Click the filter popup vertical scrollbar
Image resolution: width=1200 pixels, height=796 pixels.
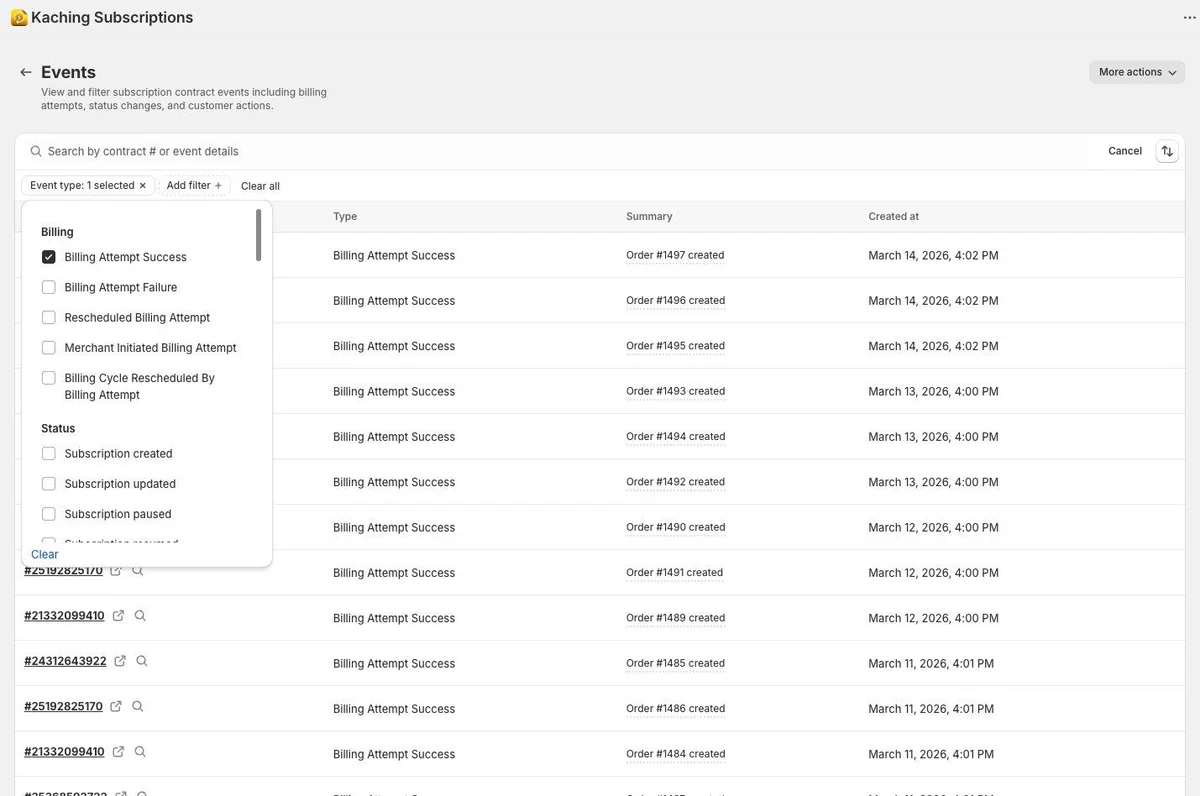click(x=259, y=235)
